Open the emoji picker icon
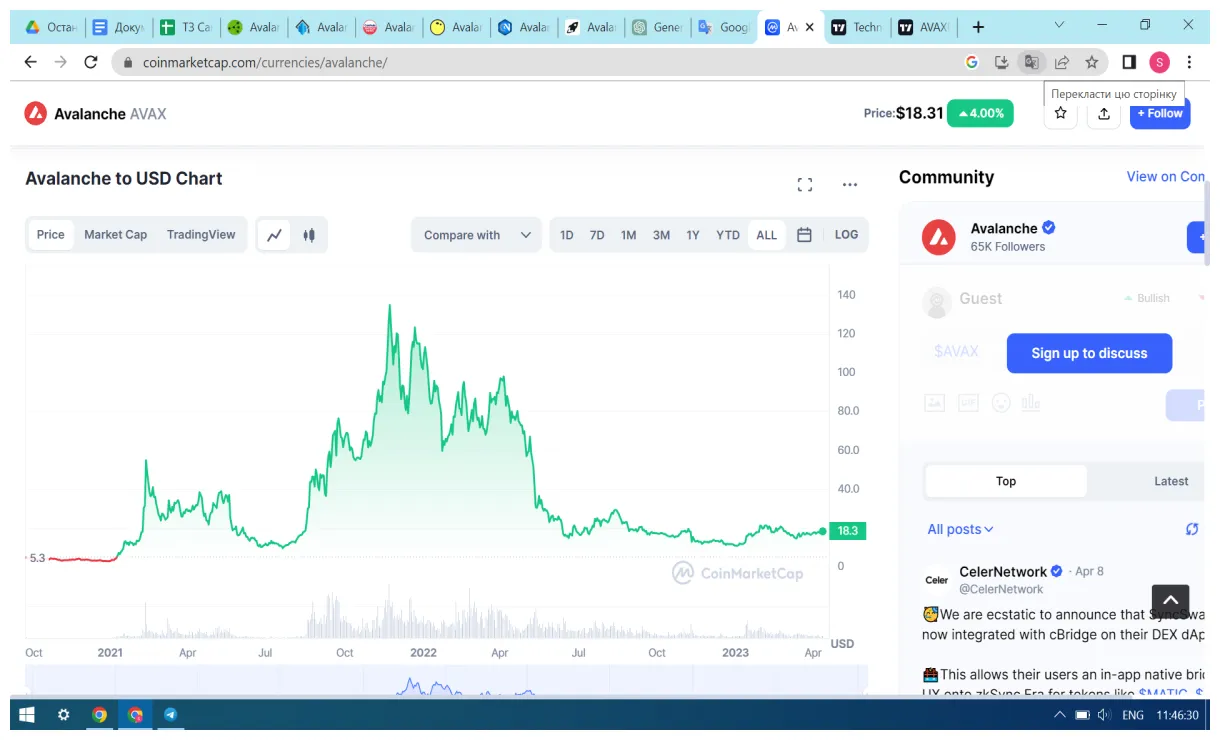This screenshot has width=1220, height=740. (1001, 403)
